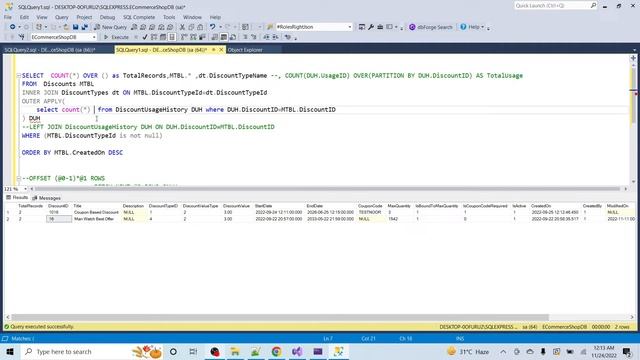Viewport: 640px width, 360px height.
Task: Switch to the Object Explorer tab
Action: click(245, 50)
